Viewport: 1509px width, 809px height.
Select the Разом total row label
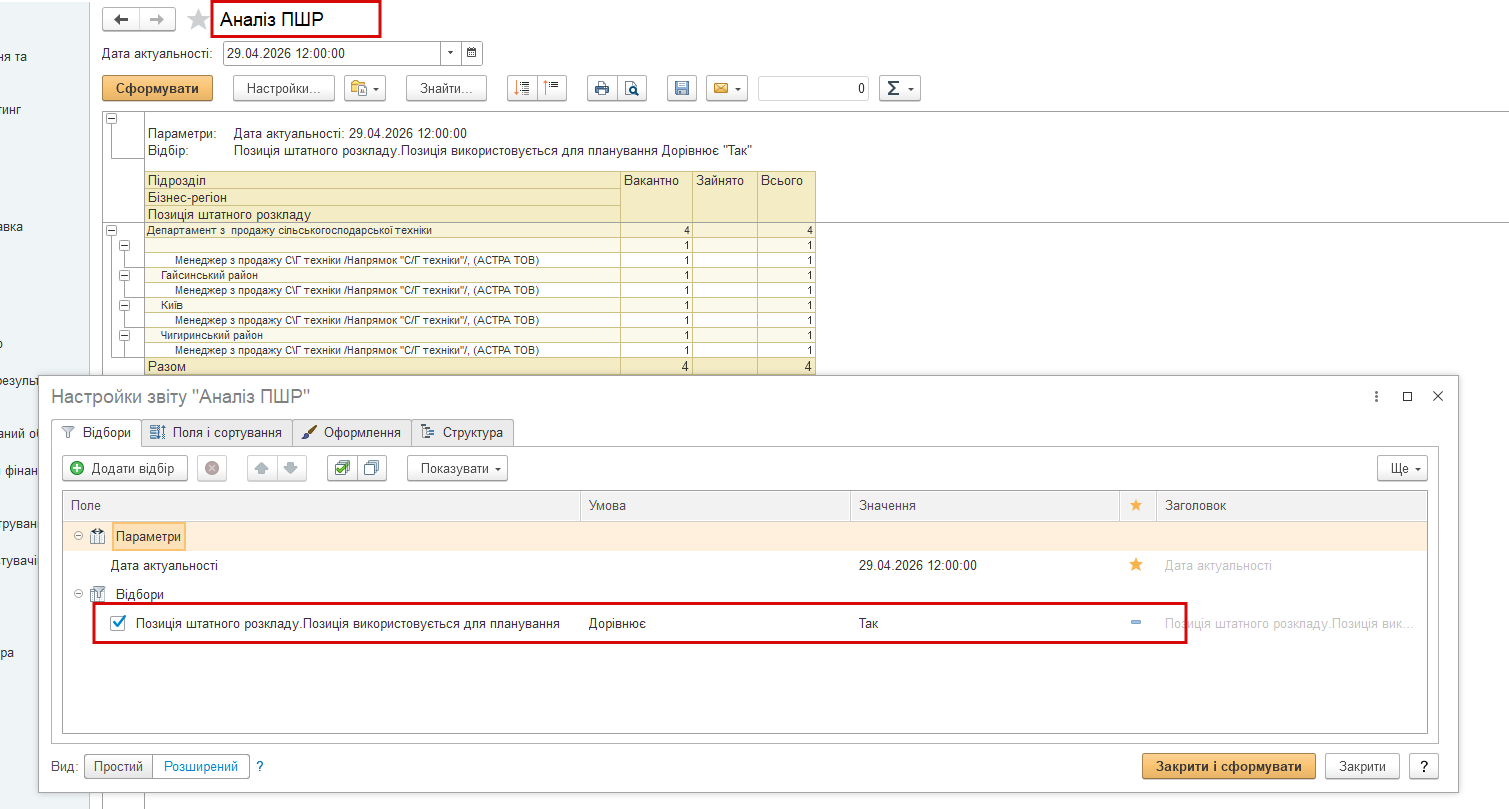[x=167, y=367]
